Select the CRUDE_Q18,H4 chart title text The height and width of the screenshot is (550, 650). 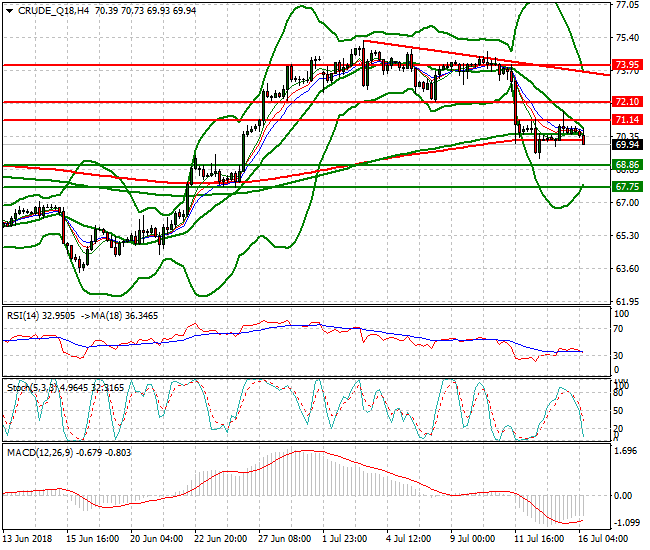[53, 11]
